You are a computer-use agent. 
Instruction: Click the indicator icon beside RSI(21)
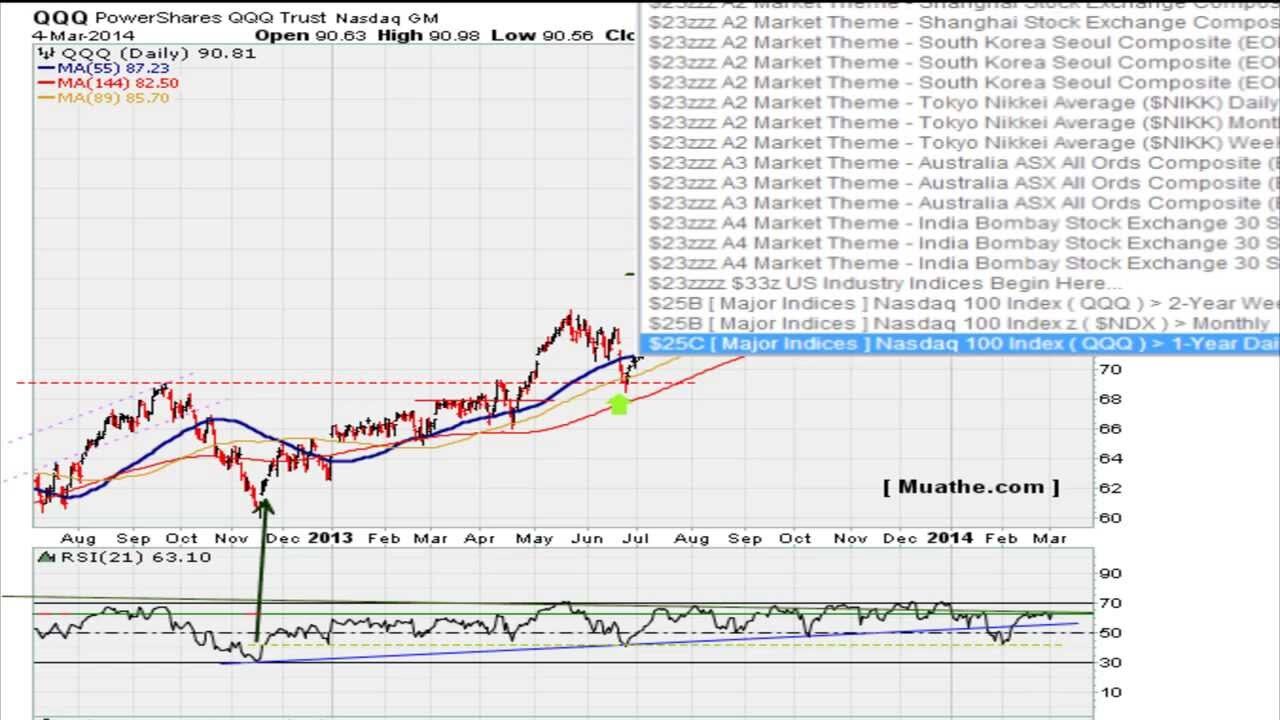click(46, 557)
